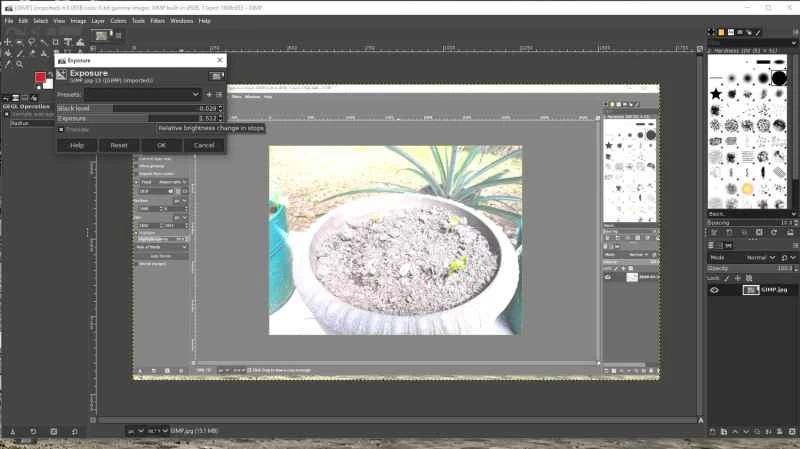The height and width of the screenshot is (449, 800).
Task: Toggle the Preview checkbox in Exposure dialog
Action: (61, 129)
